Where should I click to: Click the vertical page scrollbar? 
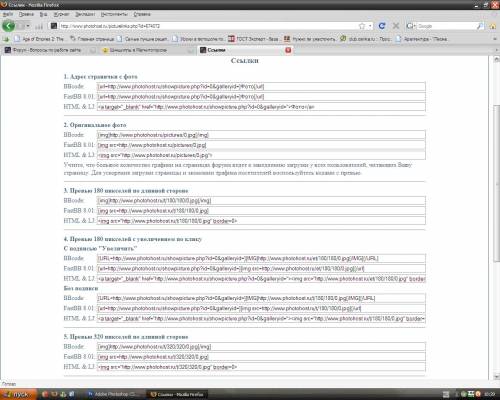pos(496,218)
